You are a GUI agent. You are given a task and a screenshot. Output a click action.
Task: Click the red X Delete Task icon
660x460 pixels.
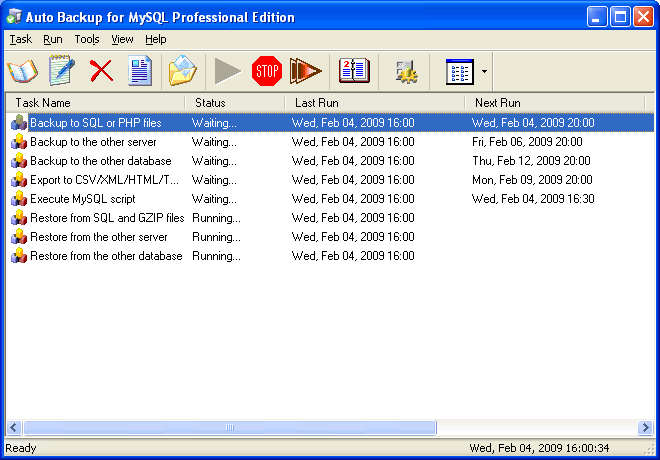click(x=101, y=70)
